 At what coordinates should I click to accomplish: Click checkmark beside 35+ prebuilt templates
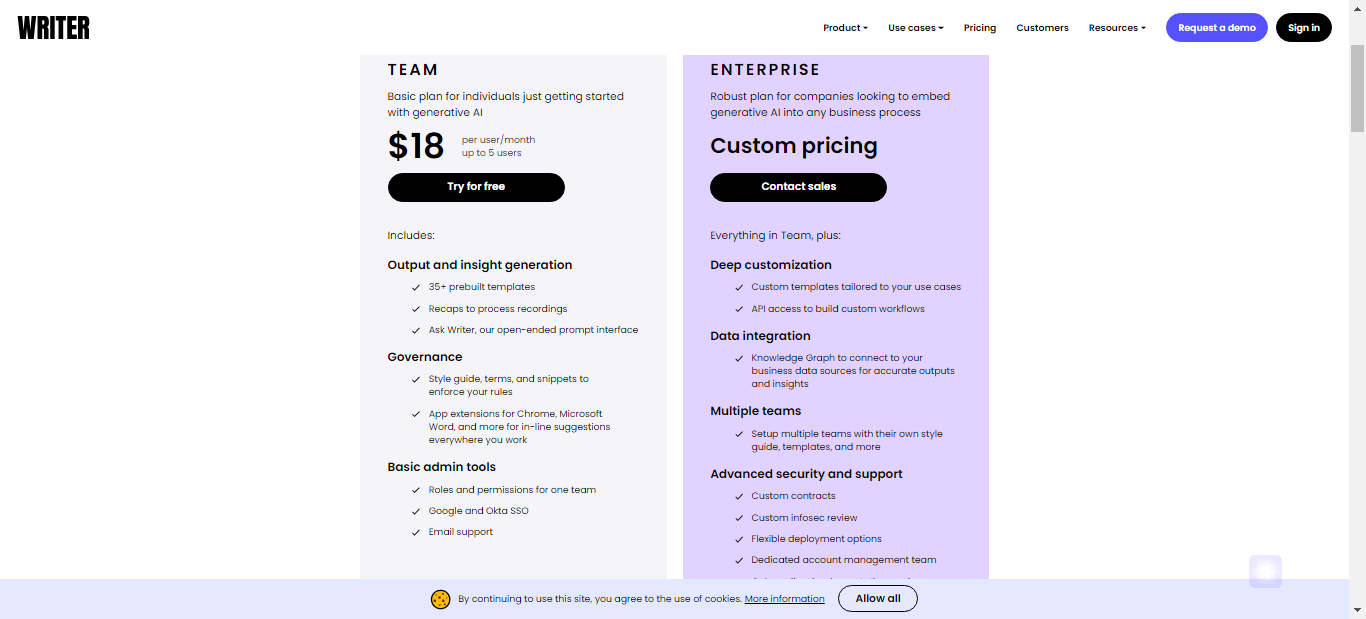click(416, 287)
